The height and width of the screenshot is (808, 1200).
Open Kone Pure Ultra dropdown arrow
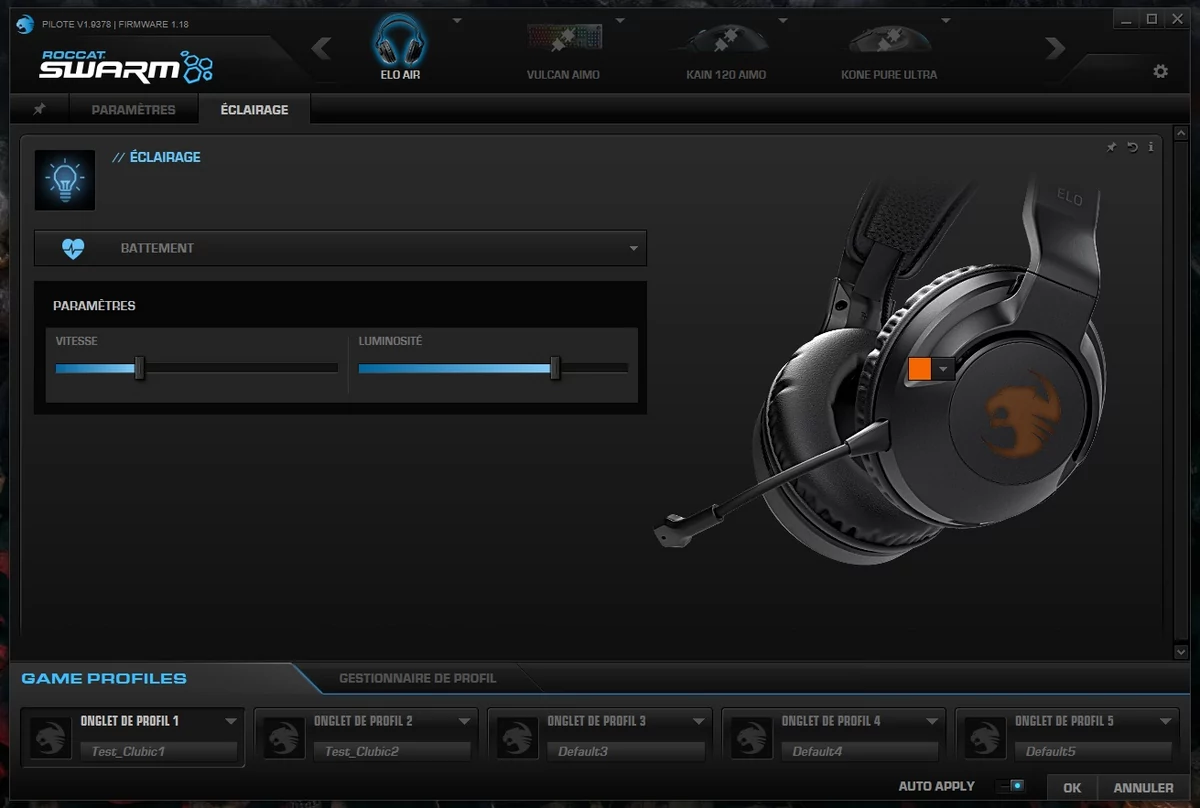tap(946, 19)
